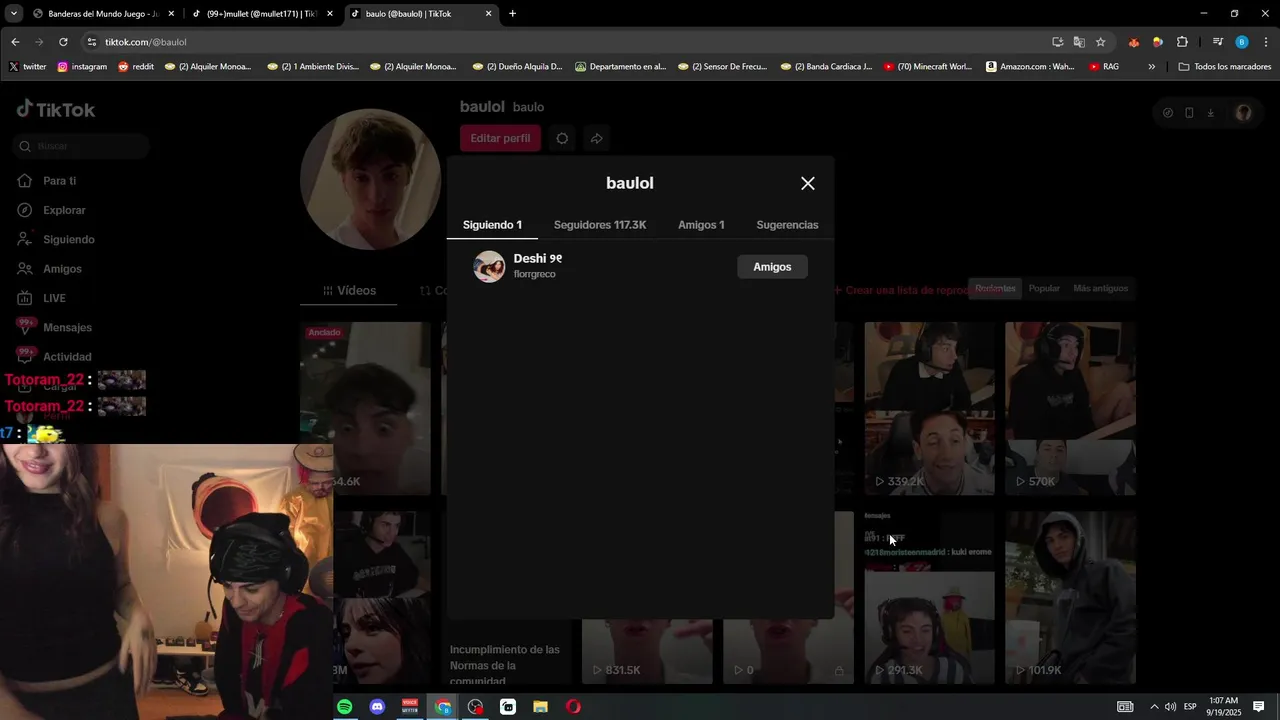Open Siguiendo in the left sidebar
The width and height of the screenshot is (1280, 720).
click(68, 239)
